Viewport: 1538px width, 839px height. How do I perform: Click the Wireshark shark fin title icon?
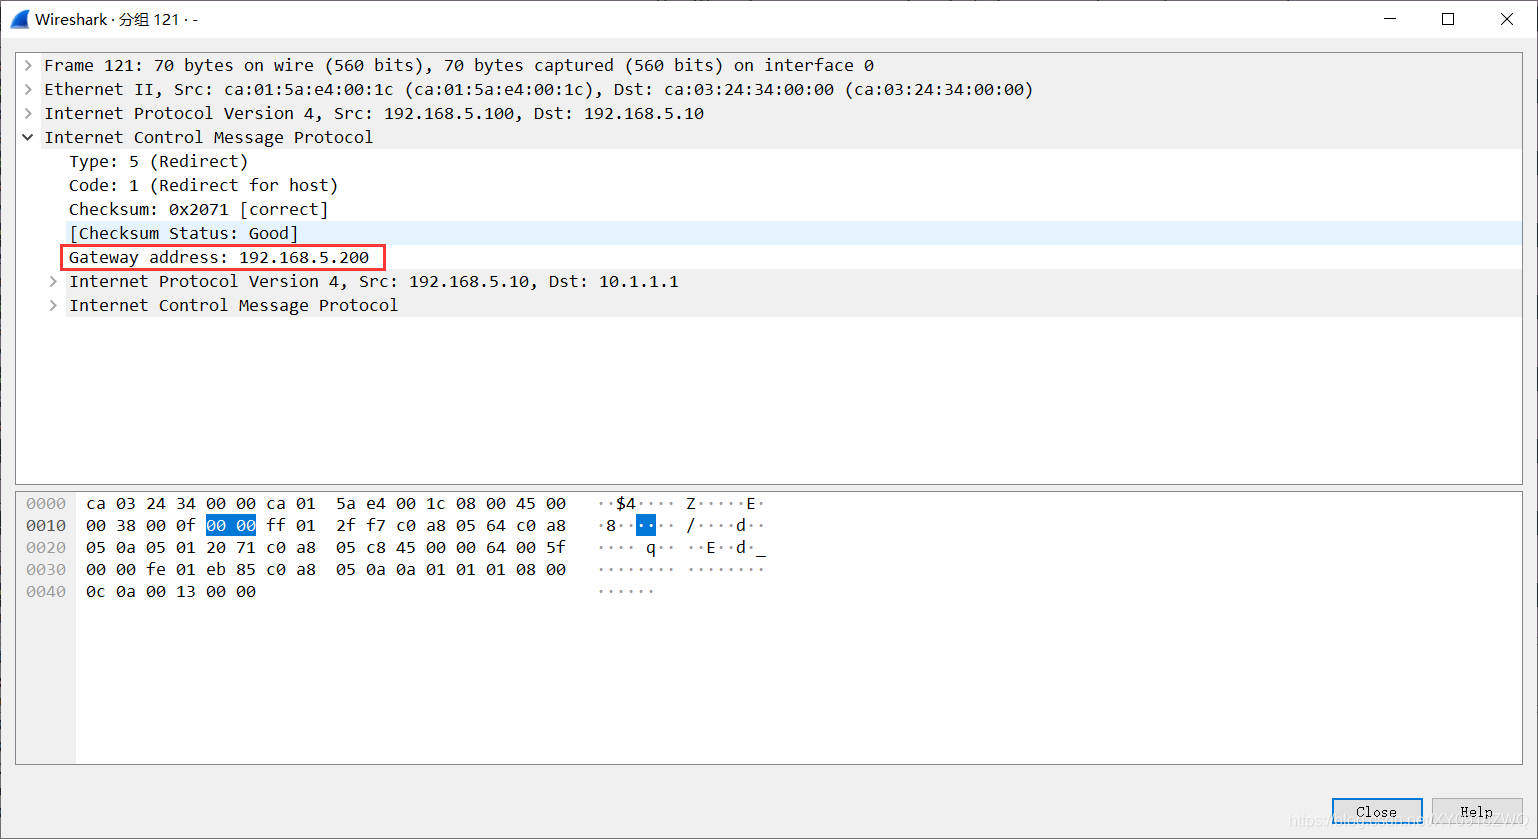point(20,19)
